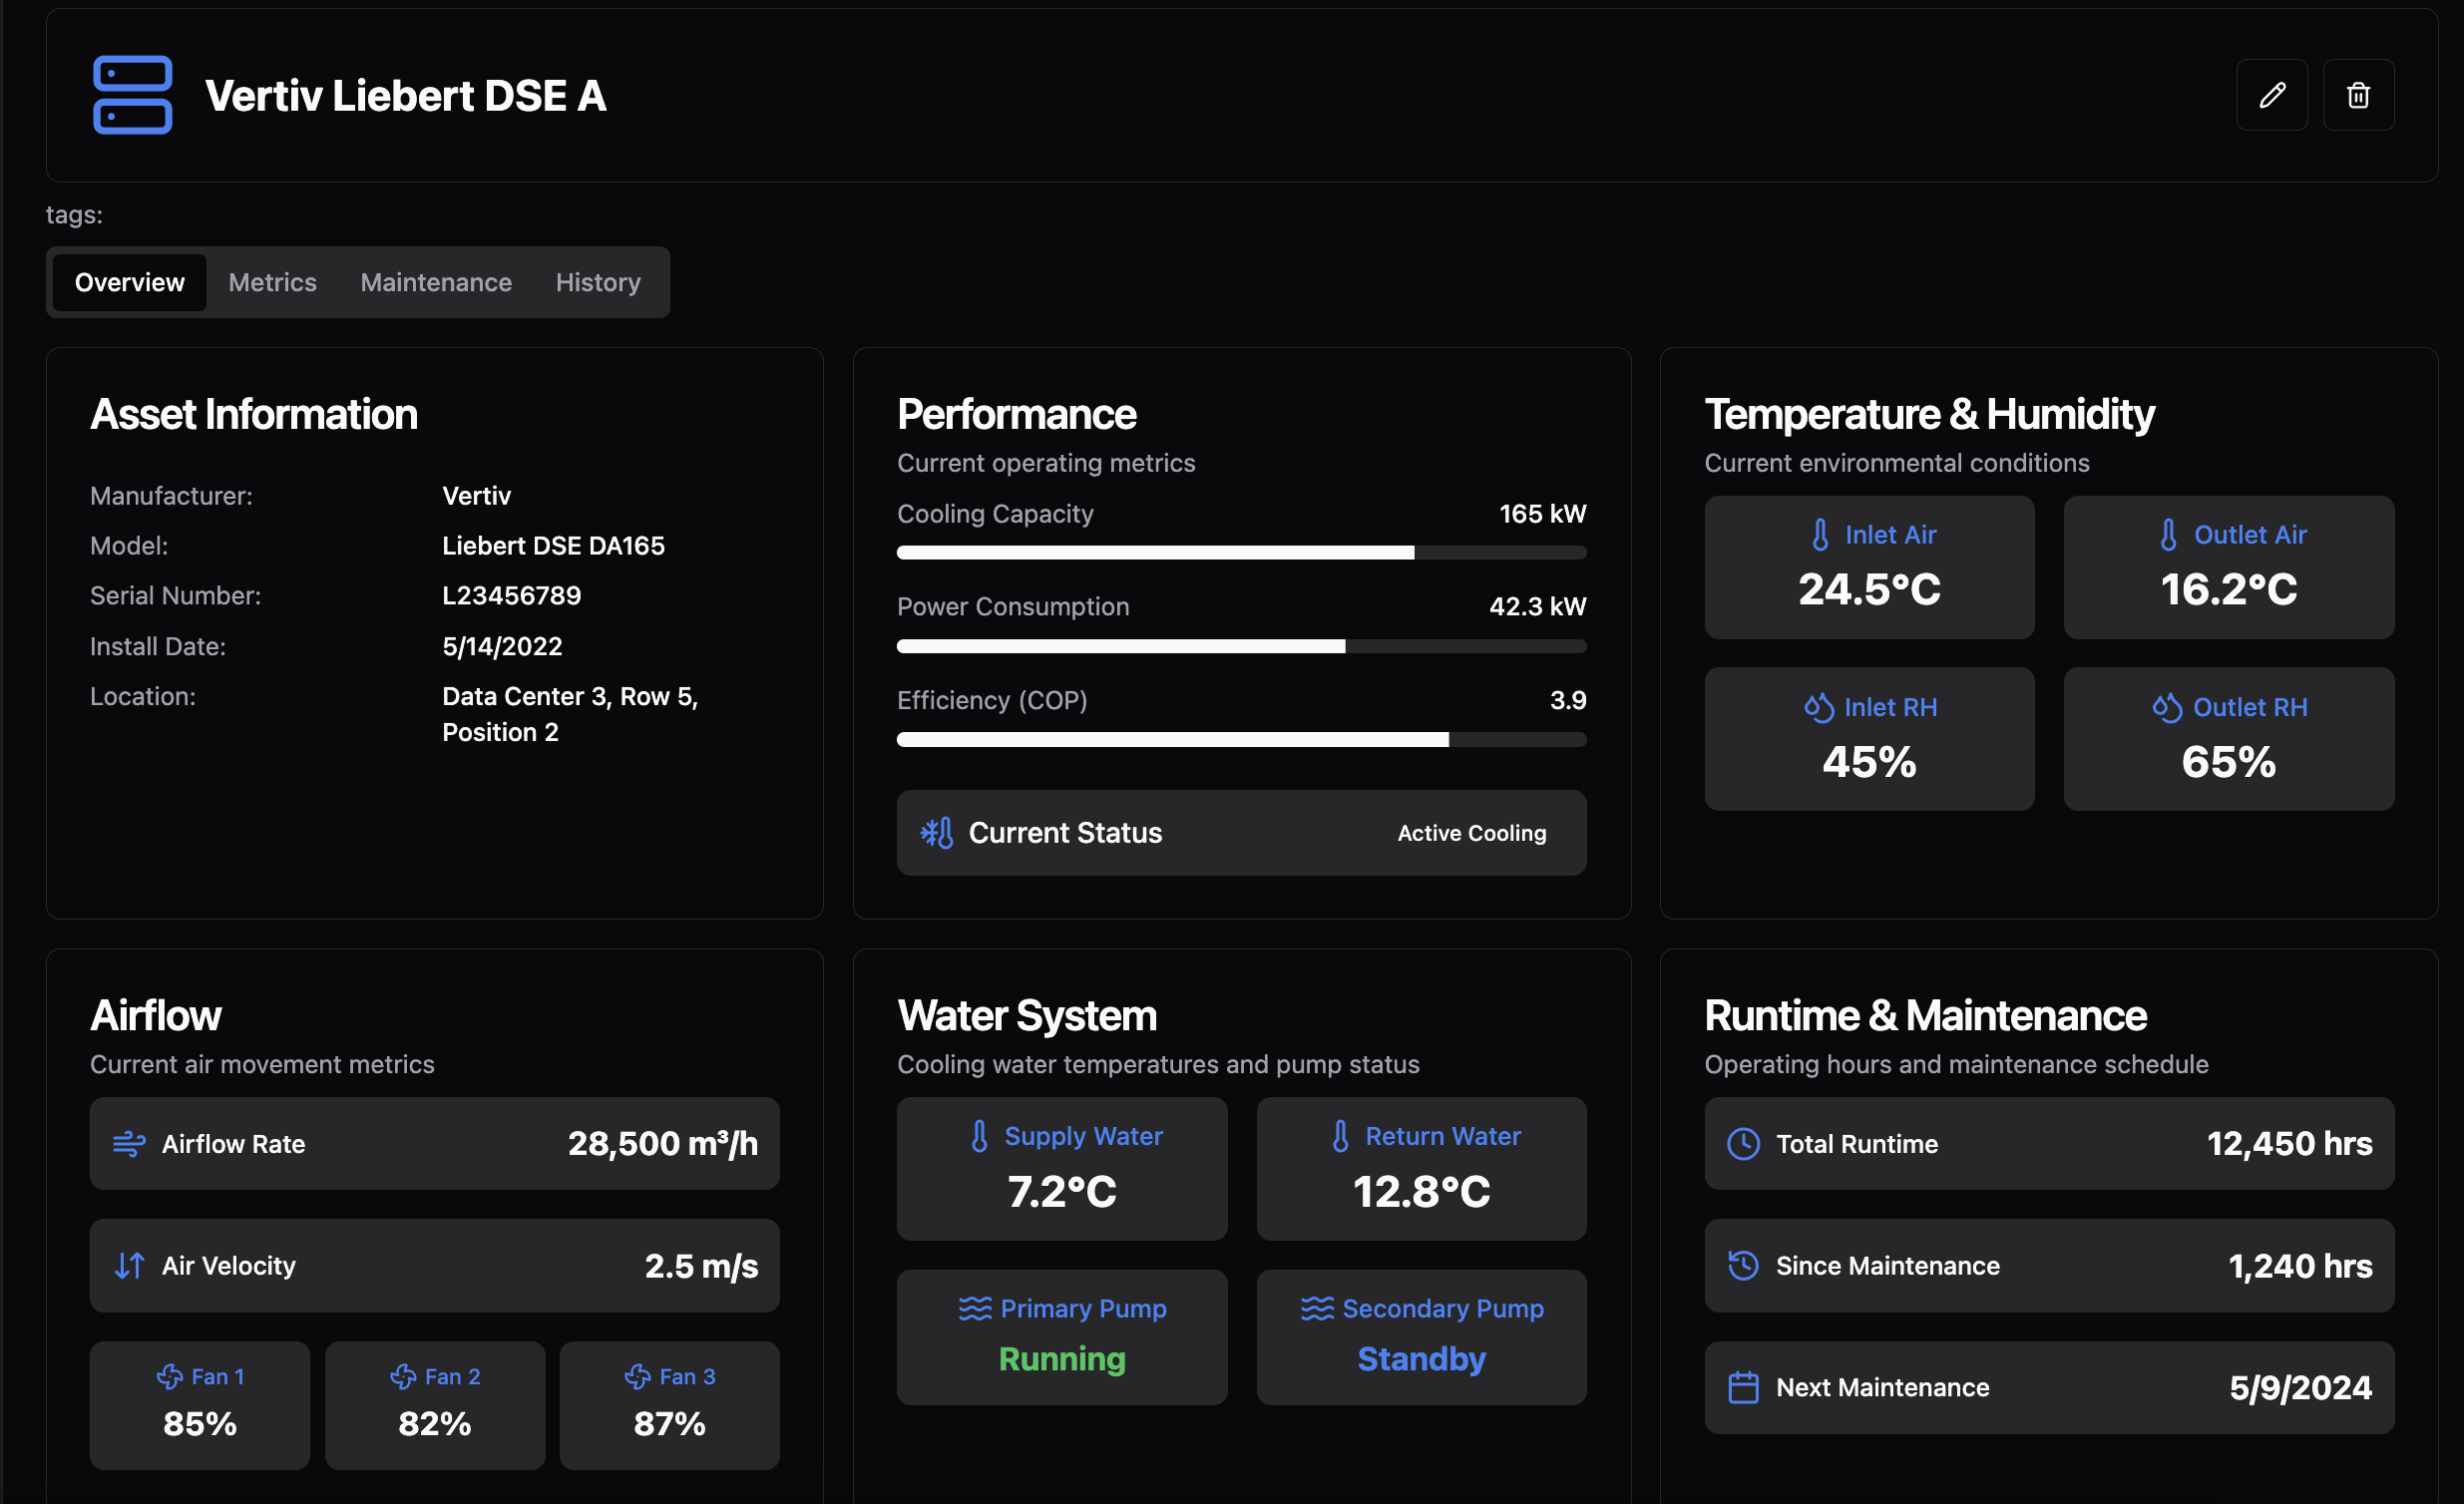
Task: Click the snowflake thermometer Current Status icon
Action: [x=937, y=833]
